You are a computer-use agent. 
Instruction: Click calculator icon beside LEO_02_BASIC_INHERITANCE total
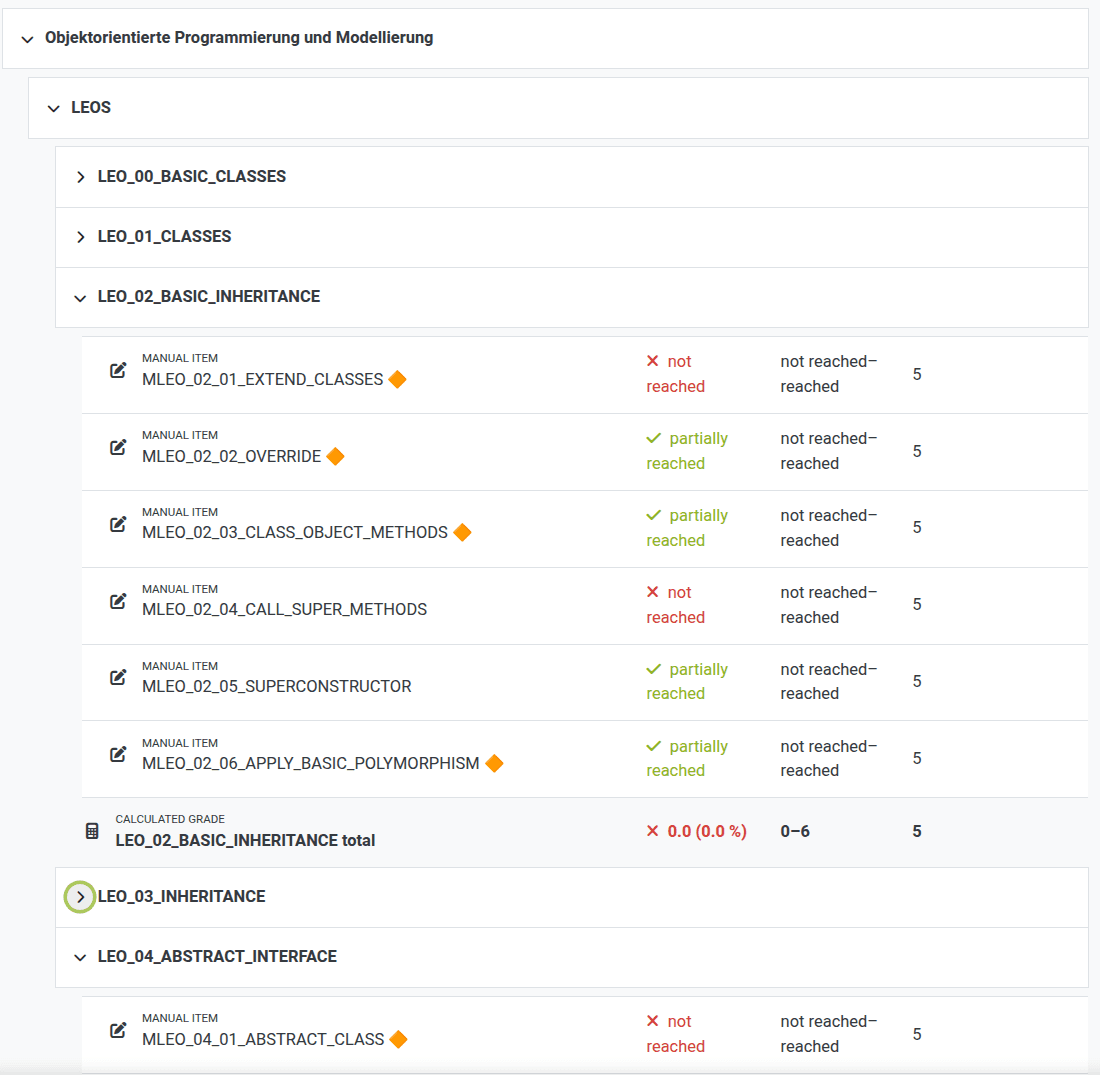click(x=92, y=832)
